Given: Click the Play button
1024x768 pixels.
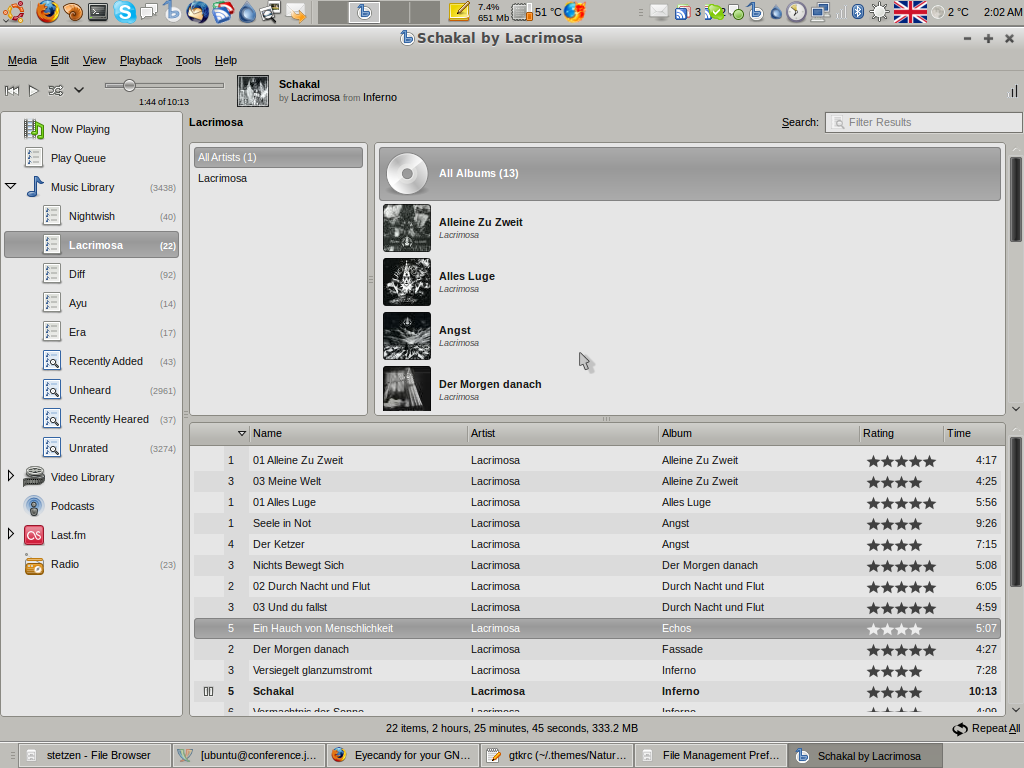Looking at the screenshot, I should click(33, 91).
